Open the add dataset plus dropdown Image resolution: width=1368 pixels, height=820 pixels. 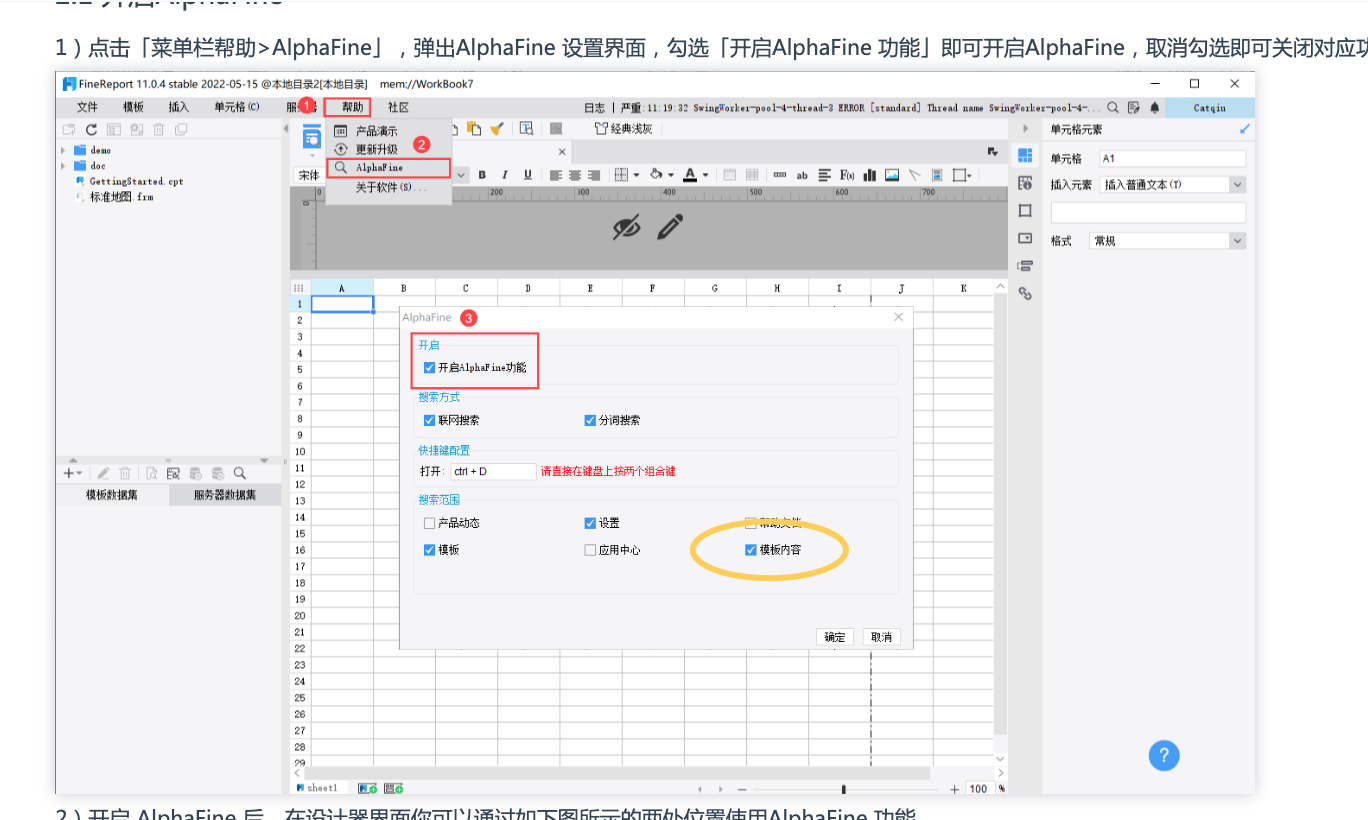point(73,473)
